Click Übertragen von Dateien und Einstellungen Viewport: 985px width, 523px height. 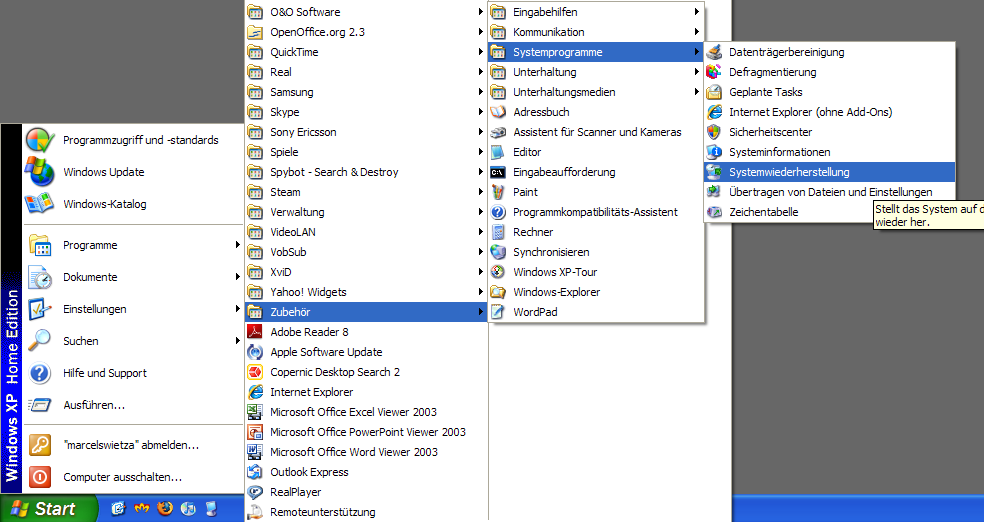coord(829,192)
